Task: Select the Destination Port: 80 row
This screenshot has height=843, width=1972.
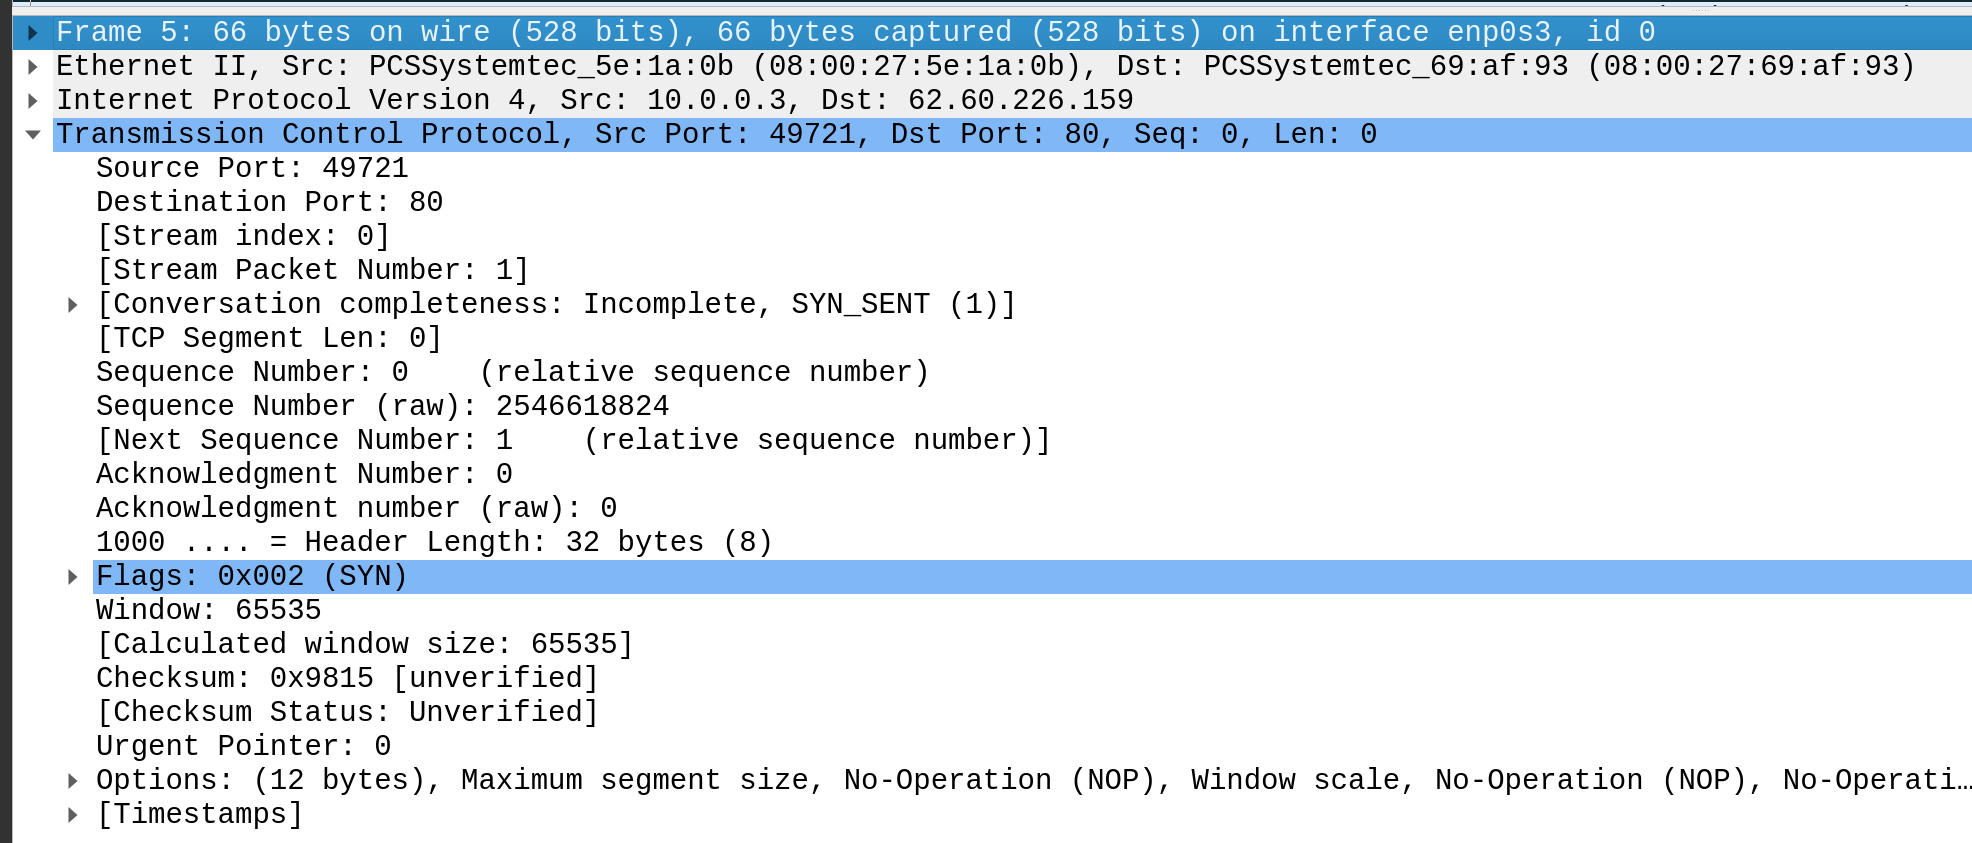Action: tap(269, 202)
